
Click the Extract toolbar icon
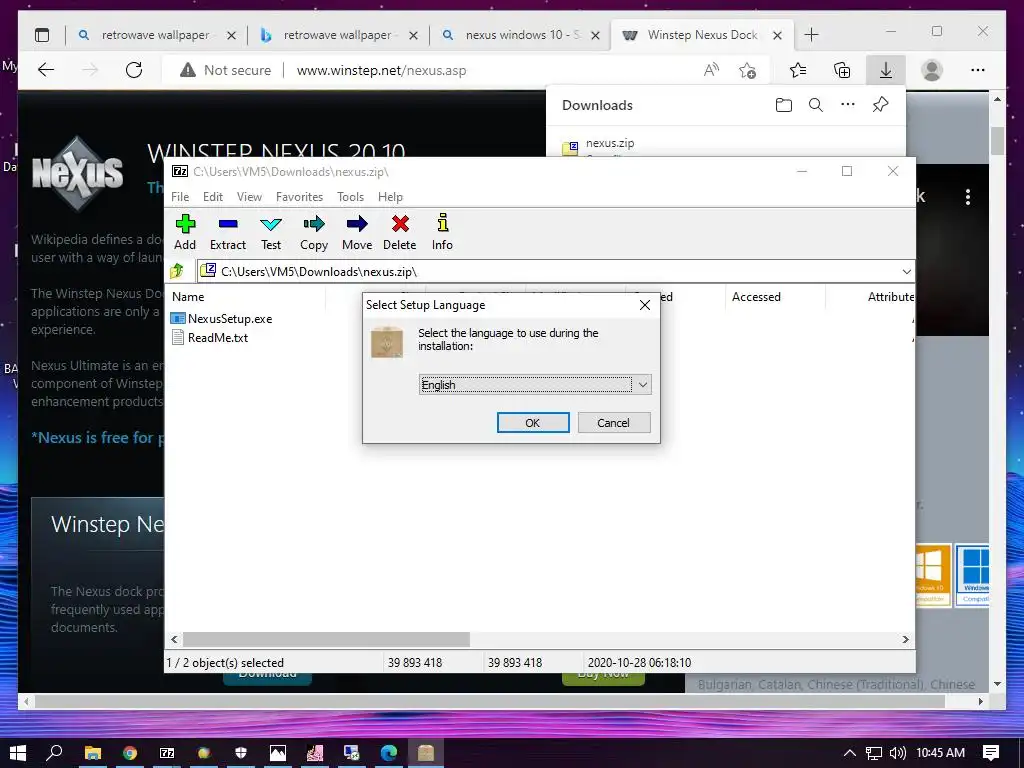click(228, 232)
